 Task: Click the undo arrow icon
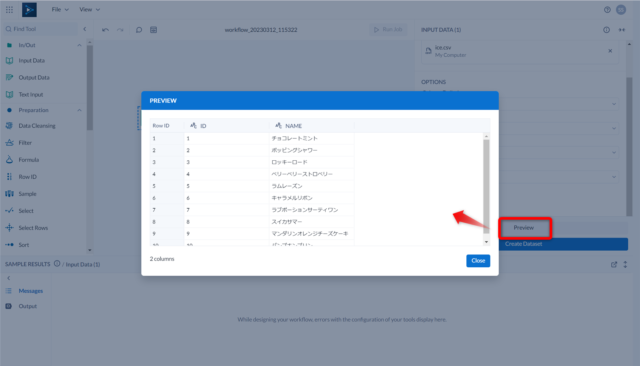tap(105, 30)
